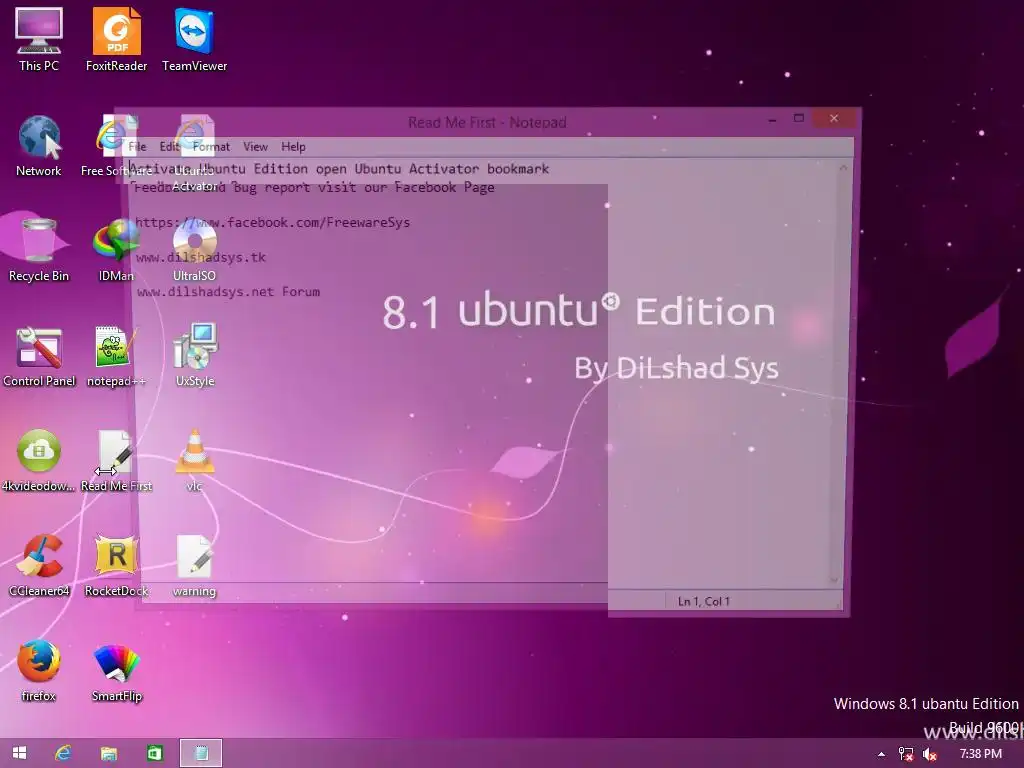Click the muted volume tray icon

(x=930, y=754)
